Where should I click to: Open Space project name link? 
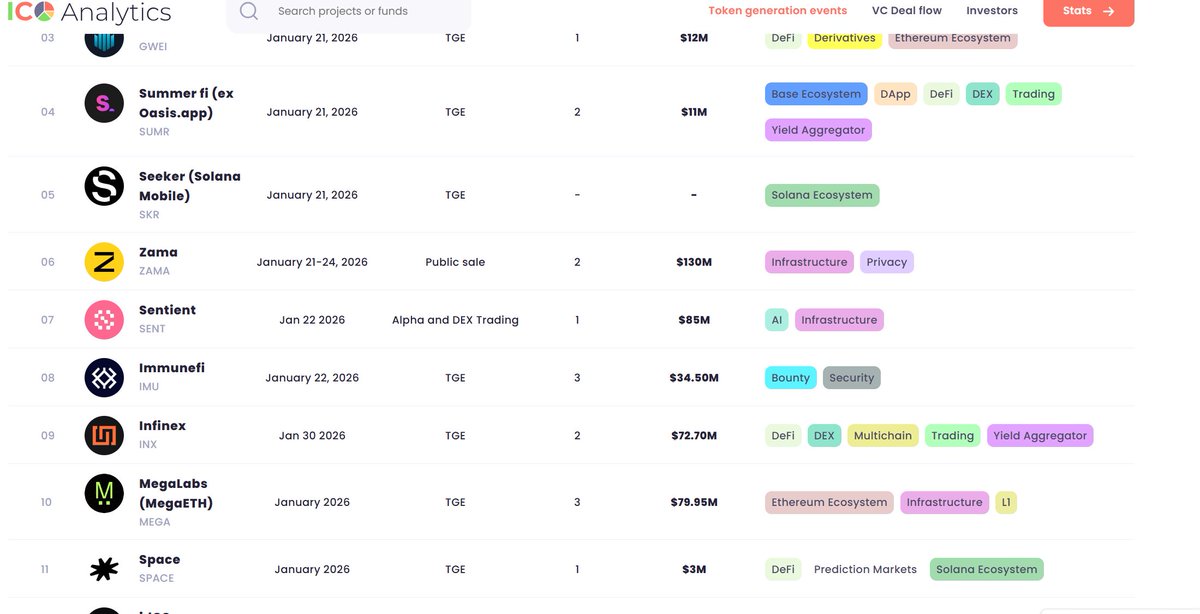[160, 560]
